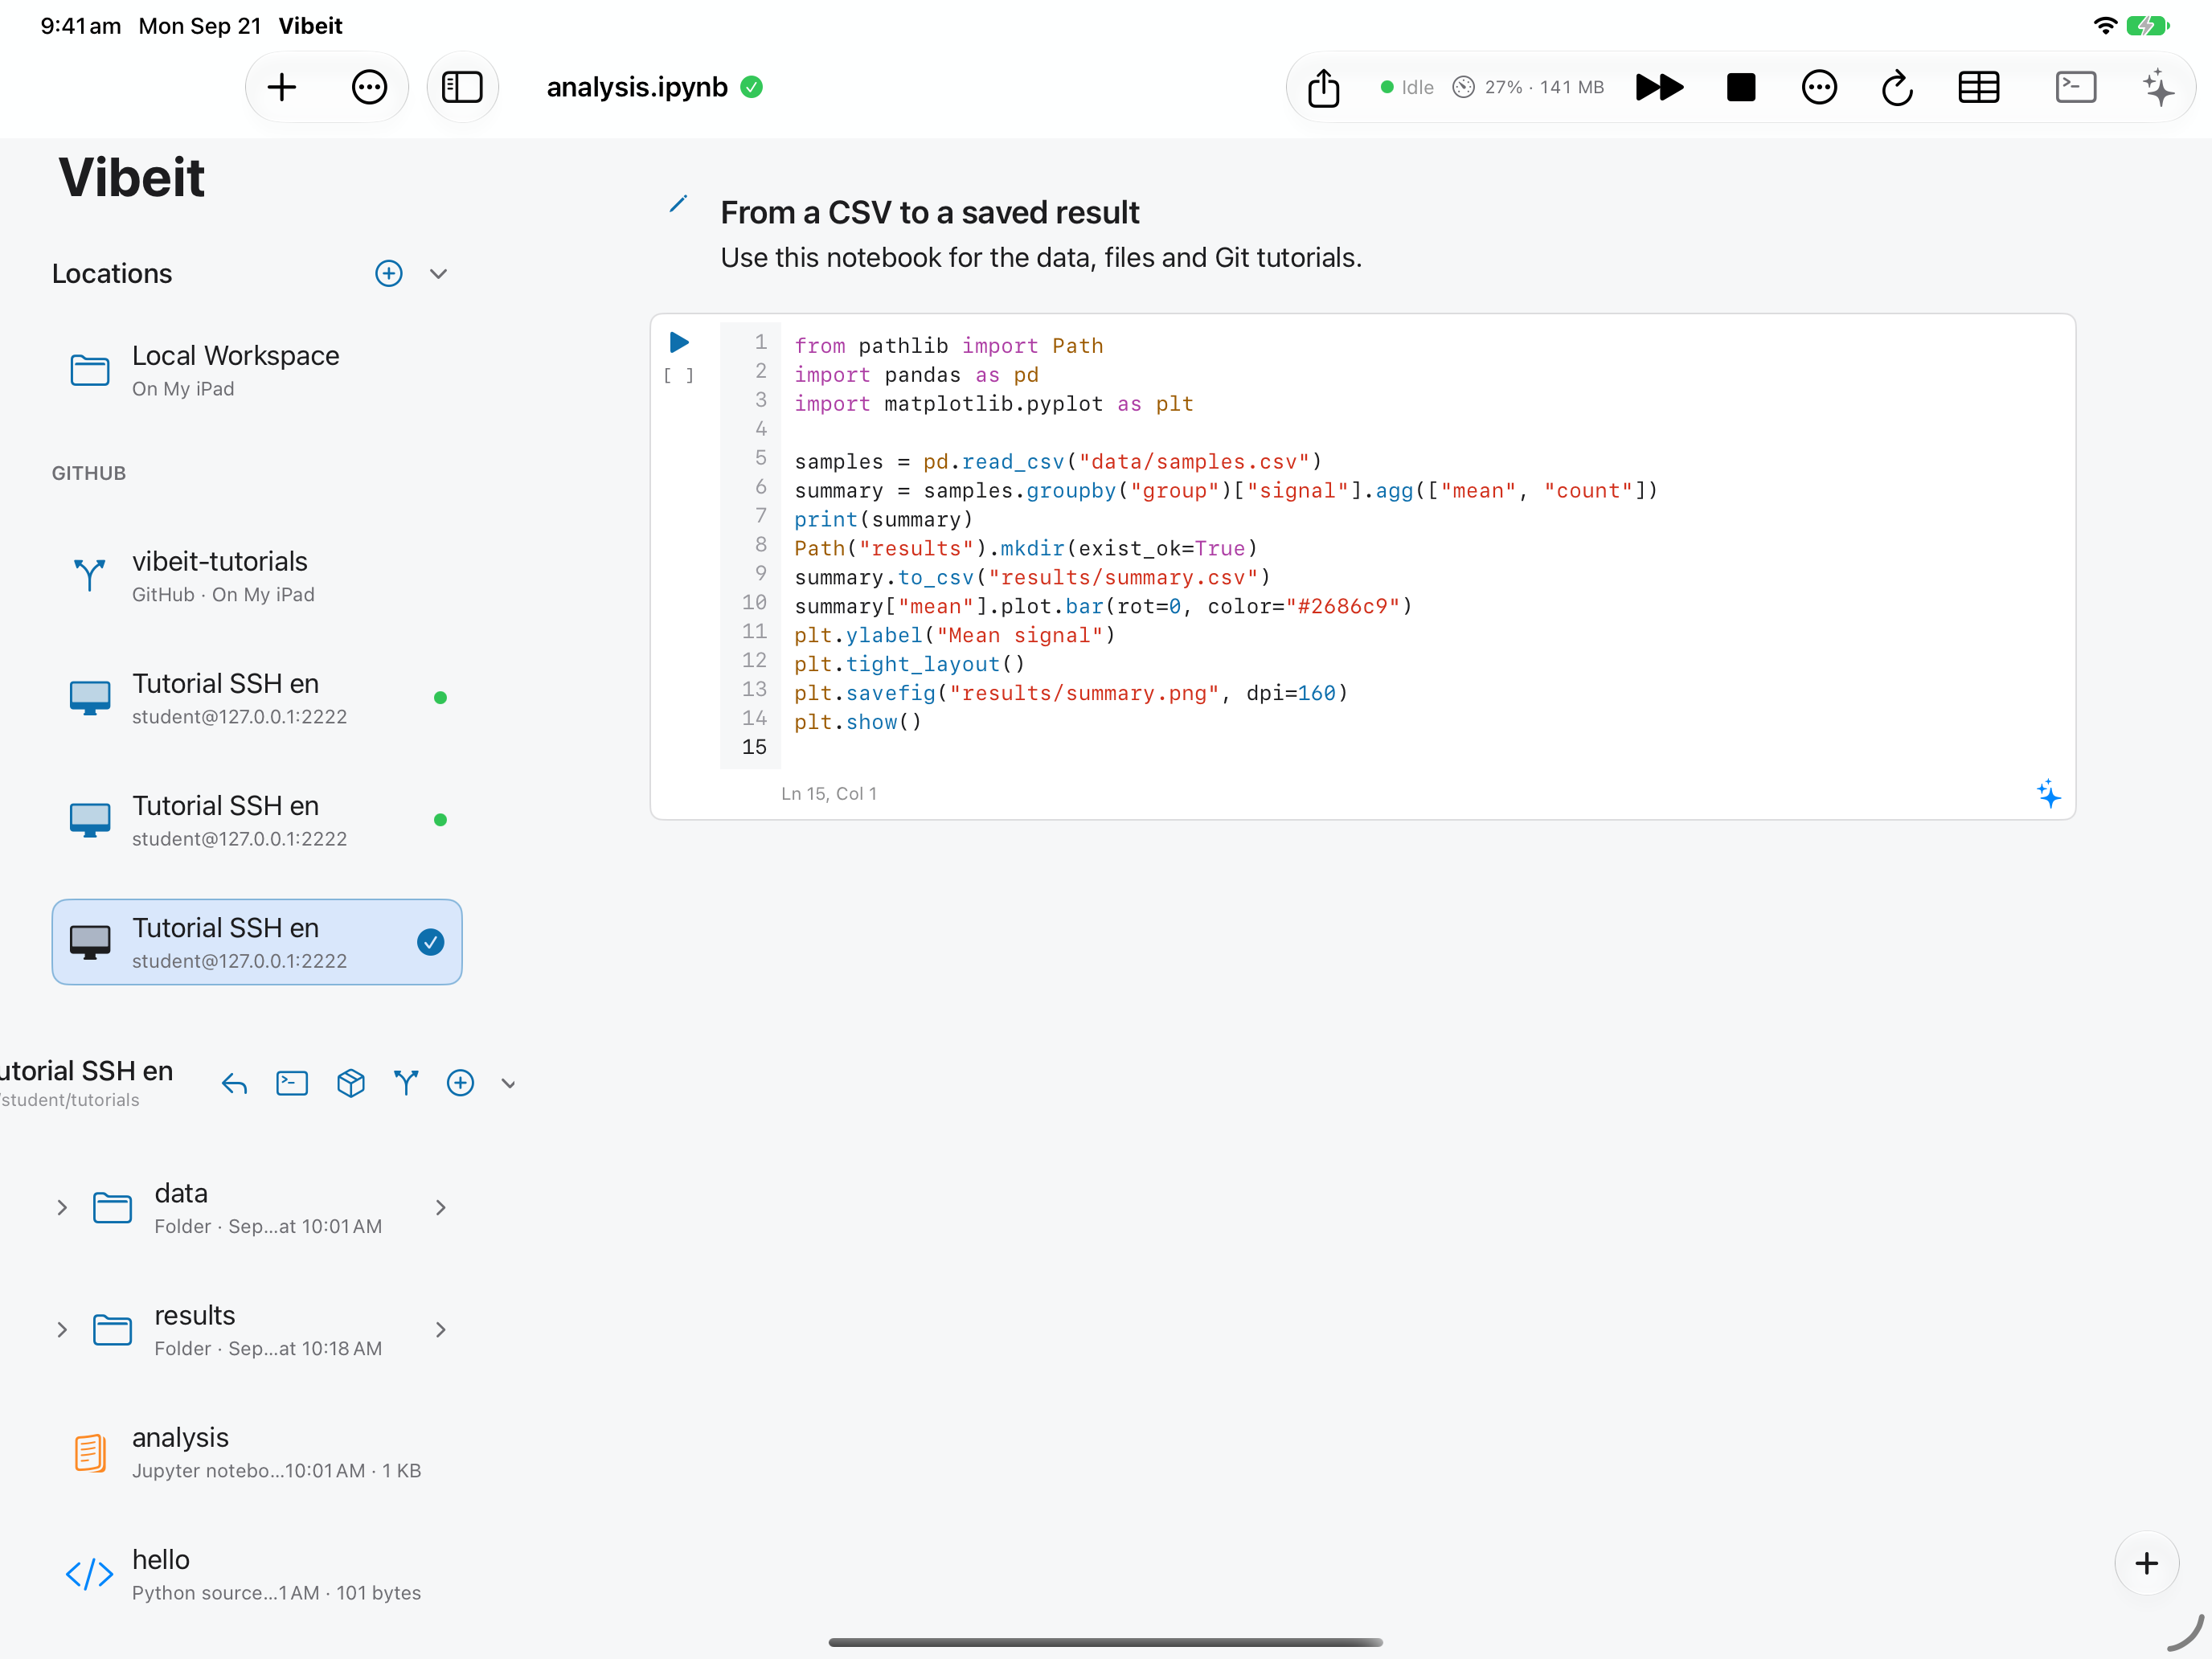2212x1659 pixels.
Task: Open the vibeit-tutorials GitHub repository
Action: (x=257, y=577)
